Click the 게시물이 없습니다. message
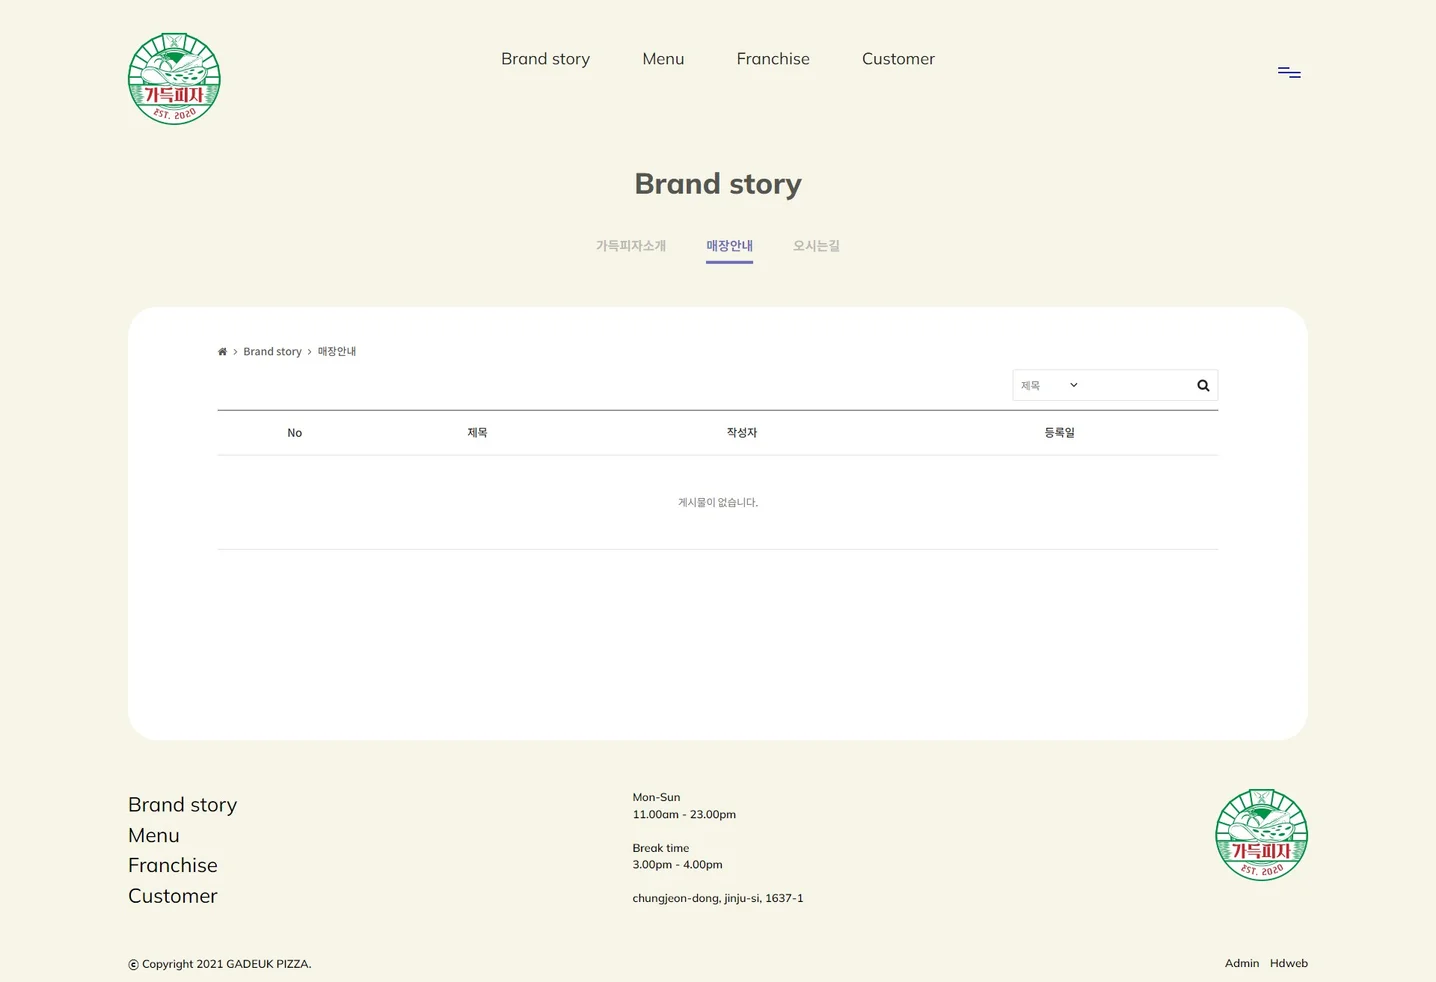The width and height of the screenshot is (1436, 982). (x=718, y=503)
